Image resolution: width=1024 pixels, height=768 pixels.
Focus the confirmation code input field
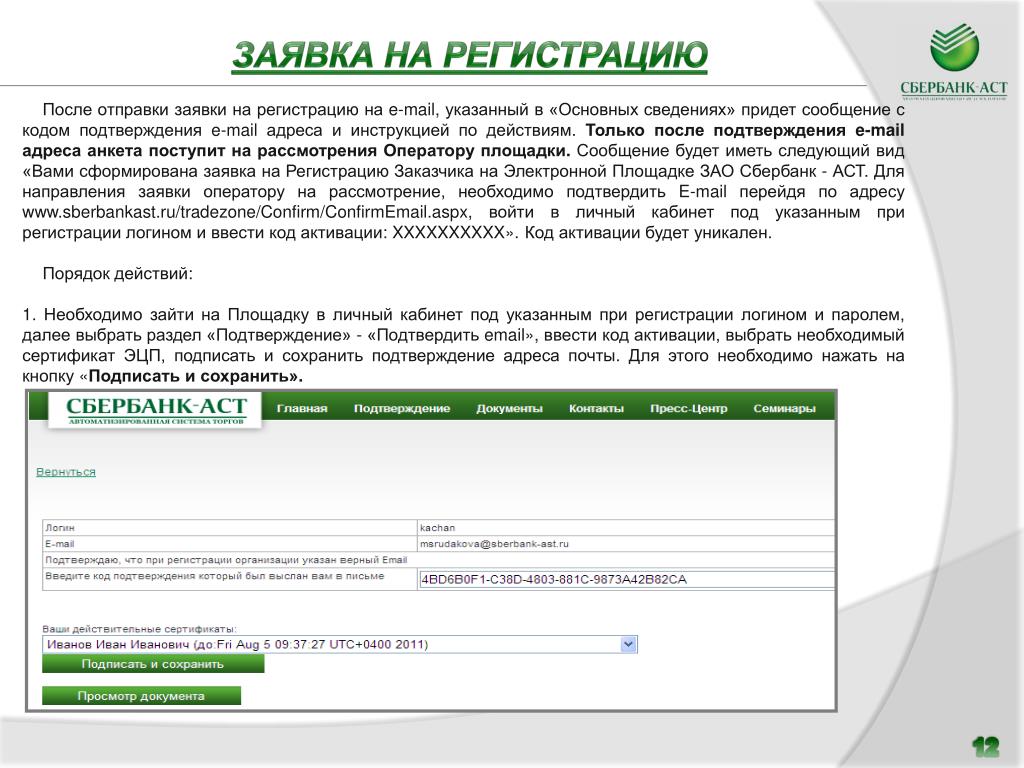[626, 579]
